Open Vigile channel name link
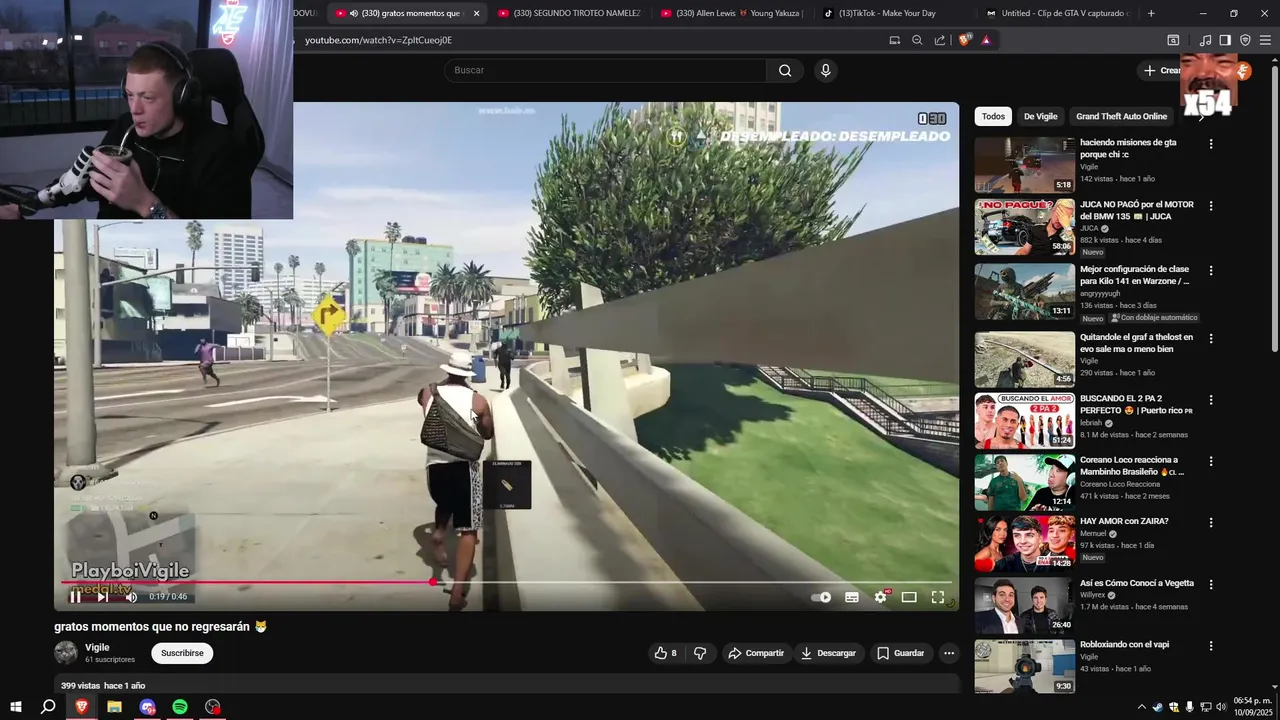Image resolution: width=1280 pixels, height=720 pixels. [x=97, y=647]
